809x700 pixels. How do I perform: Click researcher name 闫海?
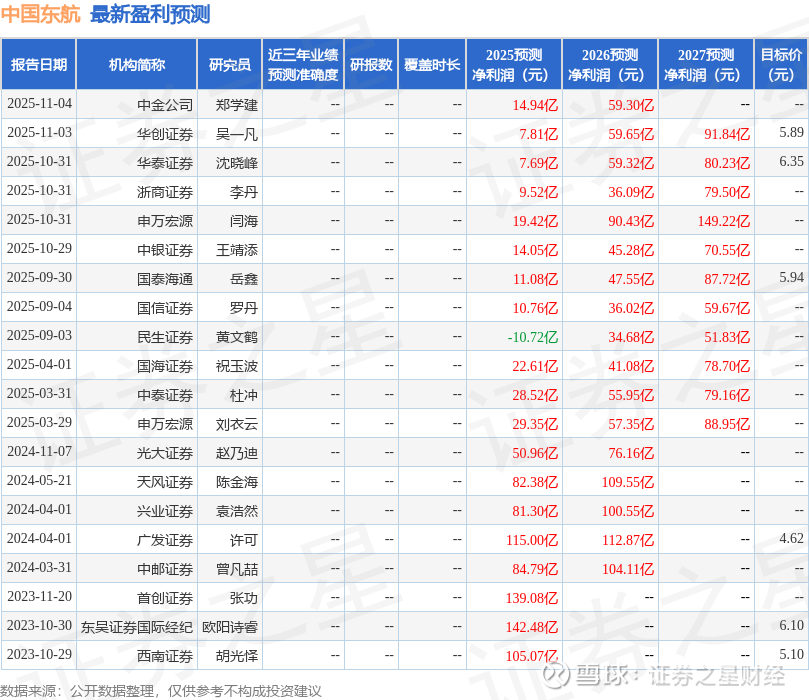click(244, 221)
